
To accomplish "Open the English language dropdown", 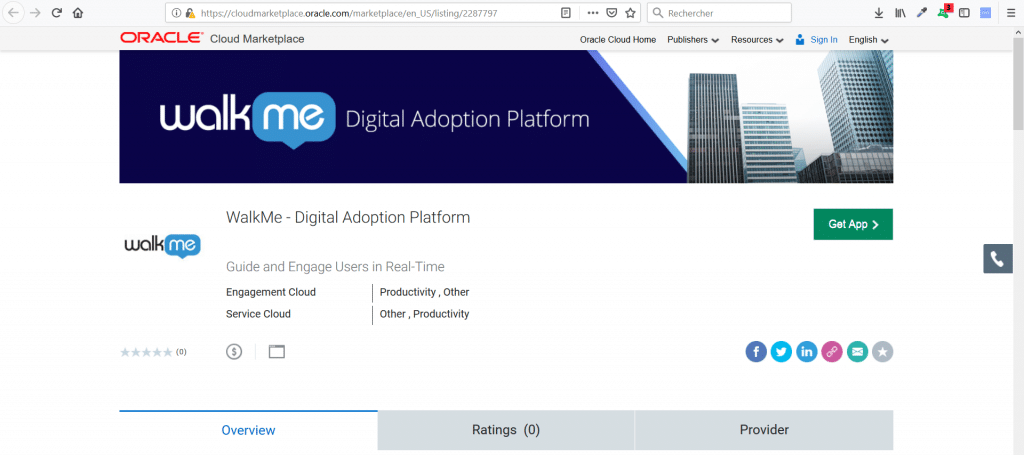I will click(x=869, y=40).
